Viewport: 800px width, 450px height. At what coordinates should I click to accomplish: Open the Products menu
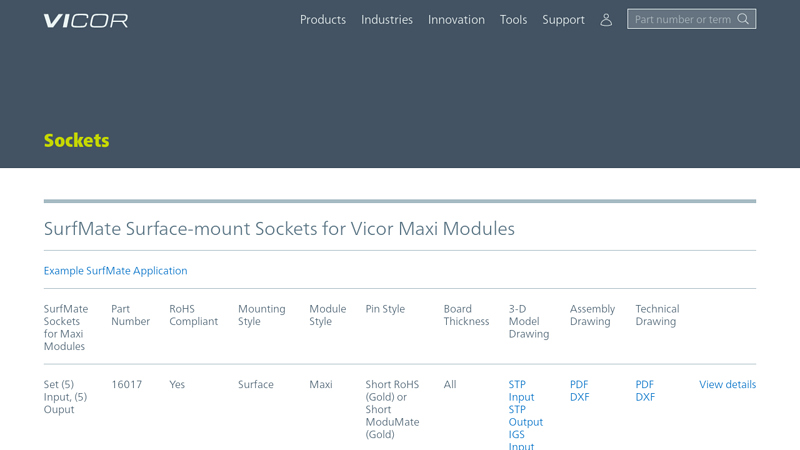pos(322,20)
